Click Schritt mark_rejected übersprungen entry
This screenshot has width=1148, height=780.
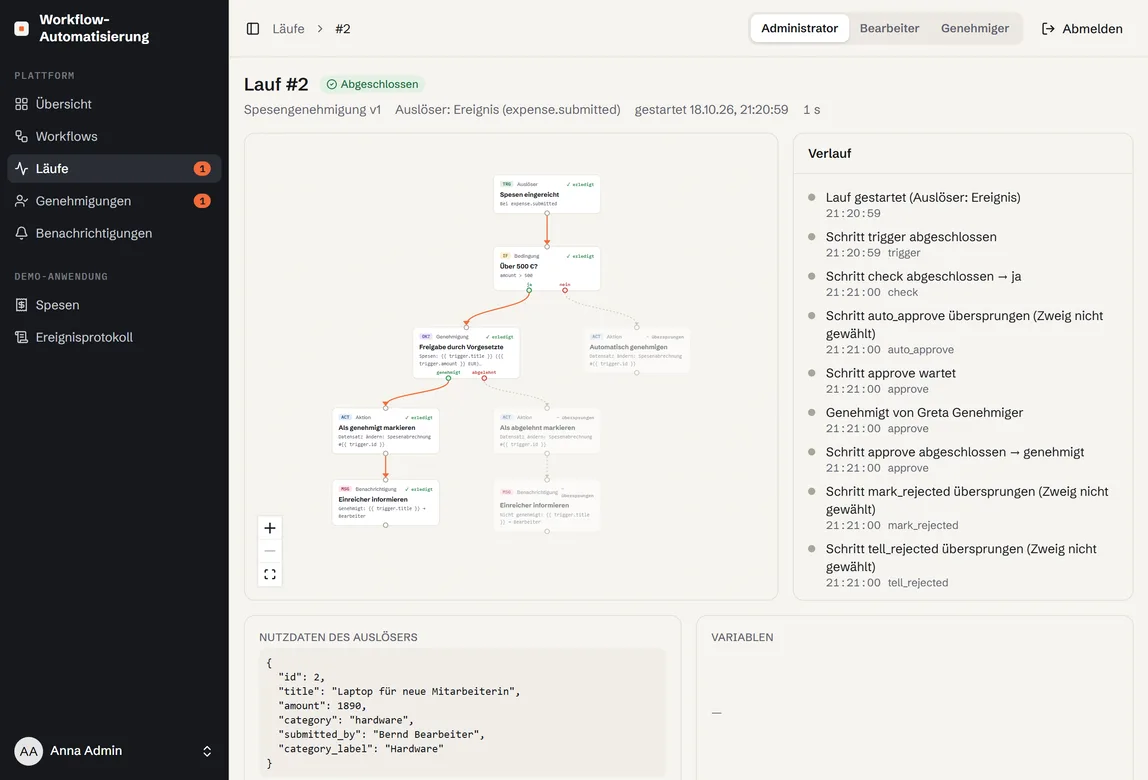964,508
